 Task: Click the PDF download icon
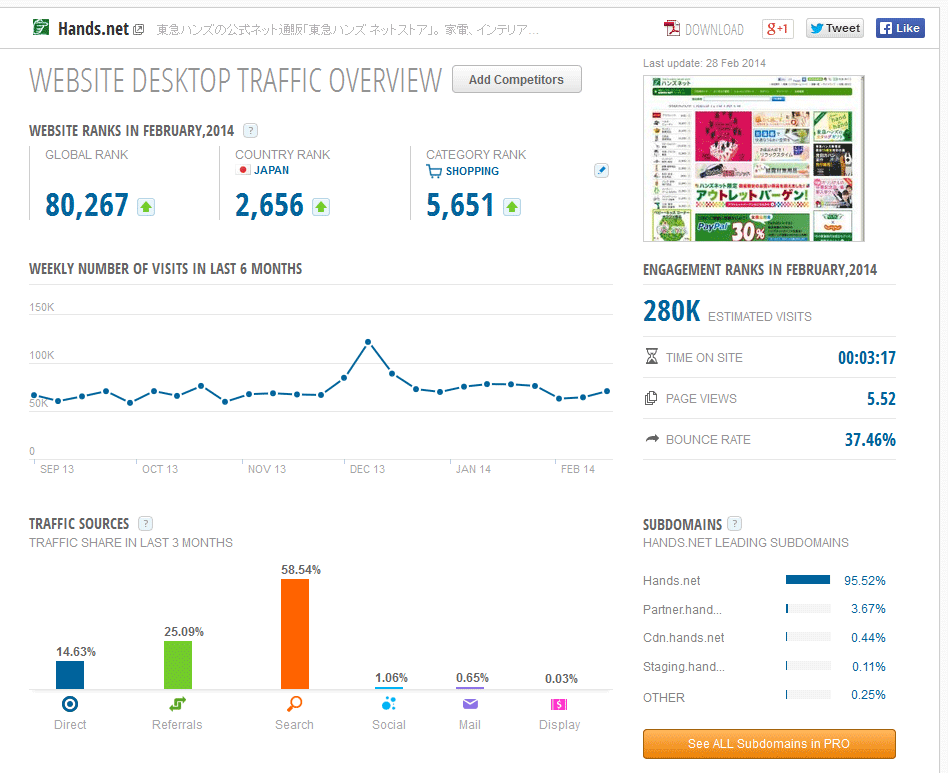pyautogui.click(x=672, y=28)
